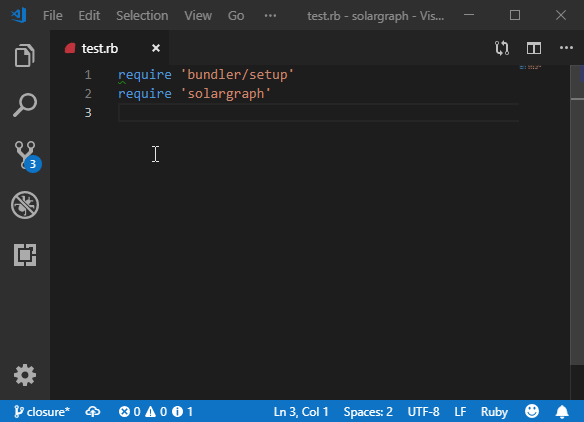The image size is (584, 422).
Task: Open language mode selector showing Ruby
Action: coord(494,412)
